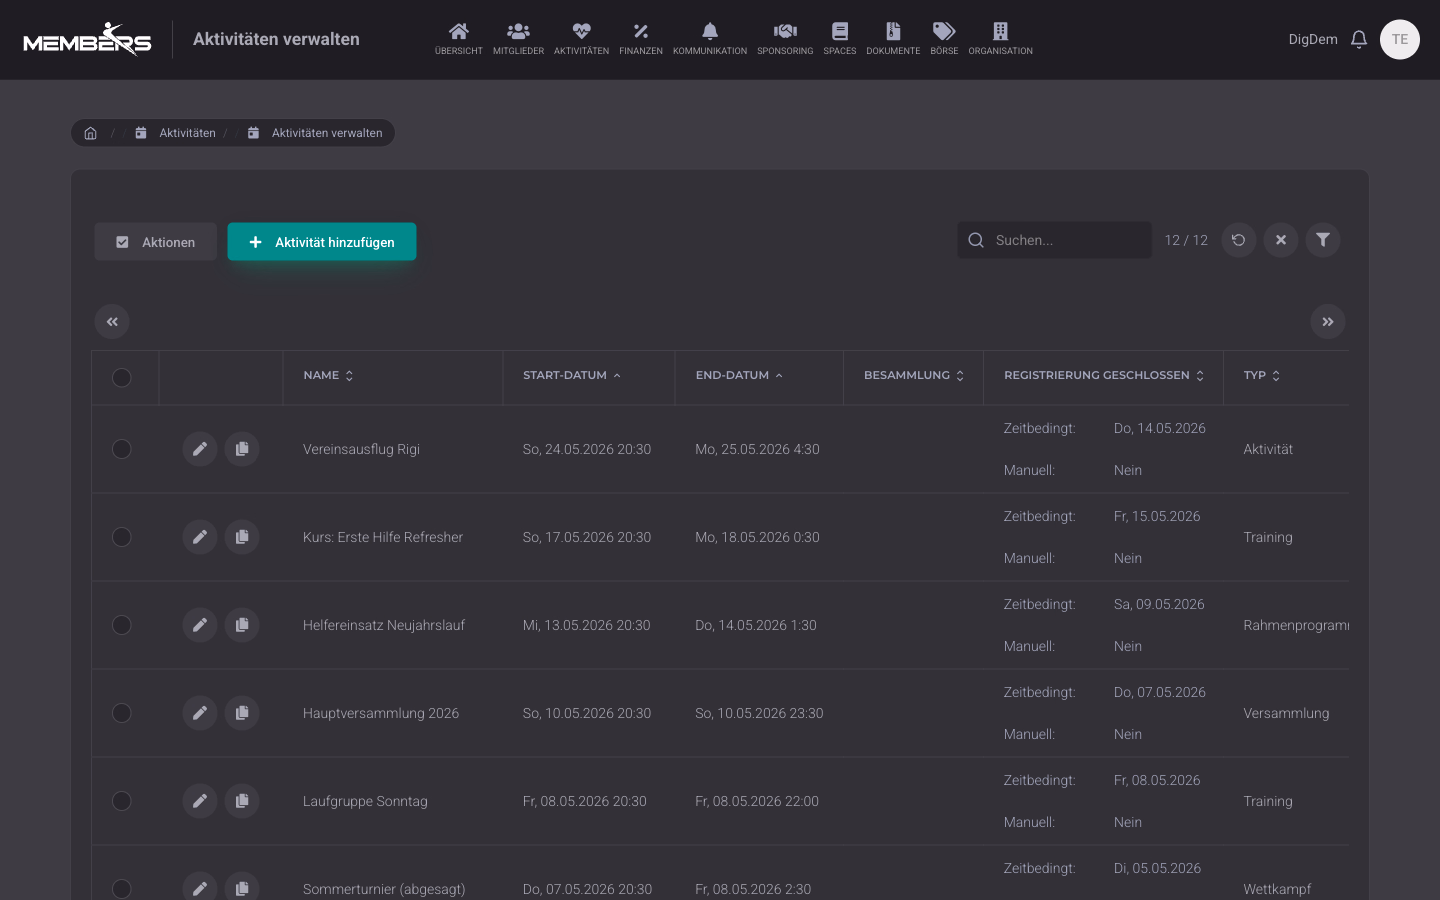Select the Helfereinsatz Neujahrslauf row
The image size is (1440, 900).
pyautogui.click(x=122, y=625)
